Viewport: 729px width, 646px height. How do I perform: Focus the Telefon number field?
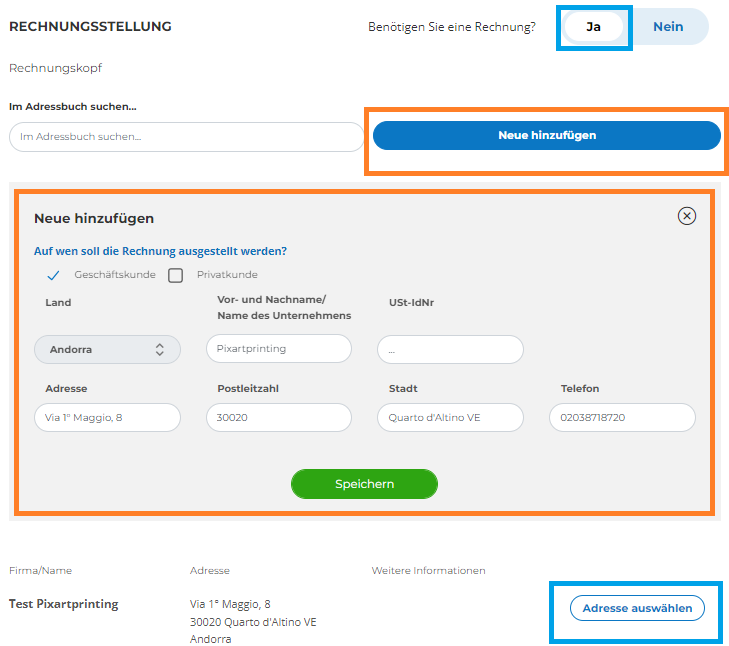(621, 417)
